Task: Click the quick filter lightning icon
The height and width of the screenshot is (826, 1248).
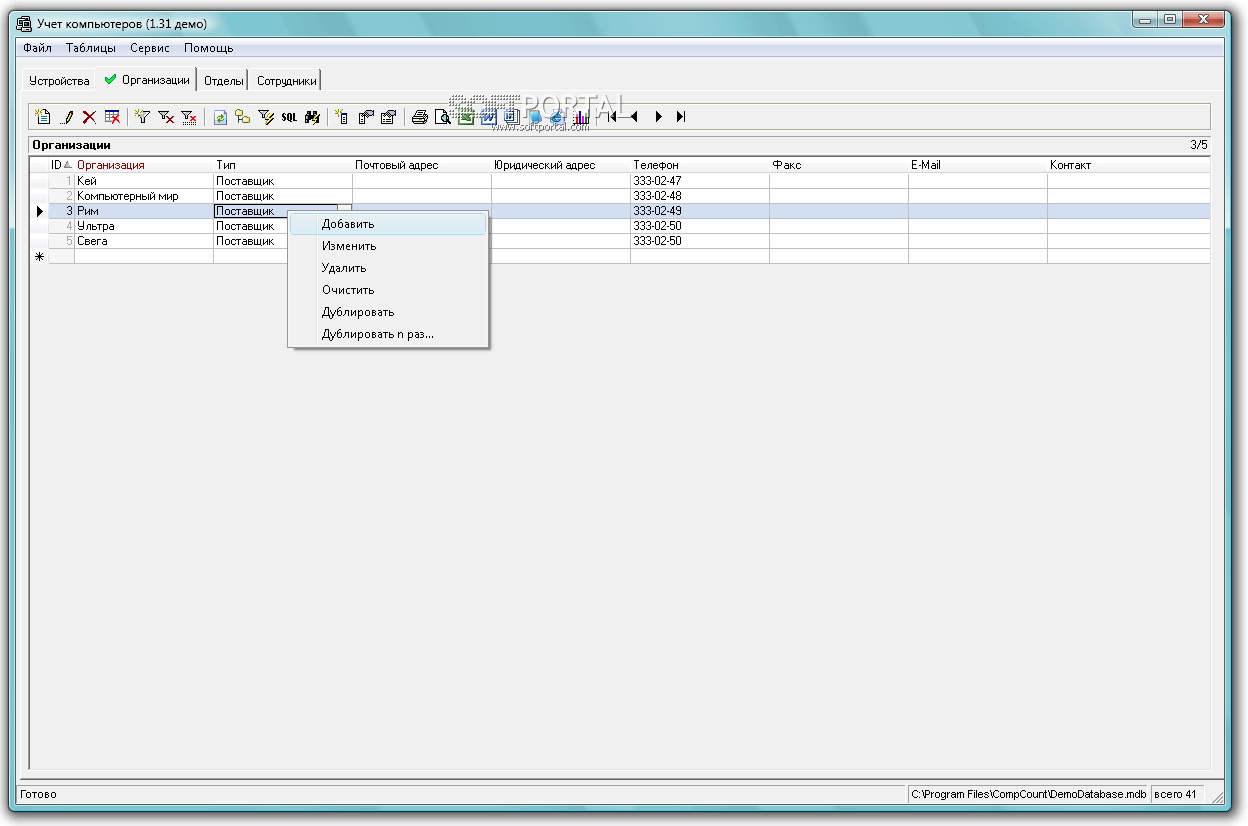Action: point(266,117)
